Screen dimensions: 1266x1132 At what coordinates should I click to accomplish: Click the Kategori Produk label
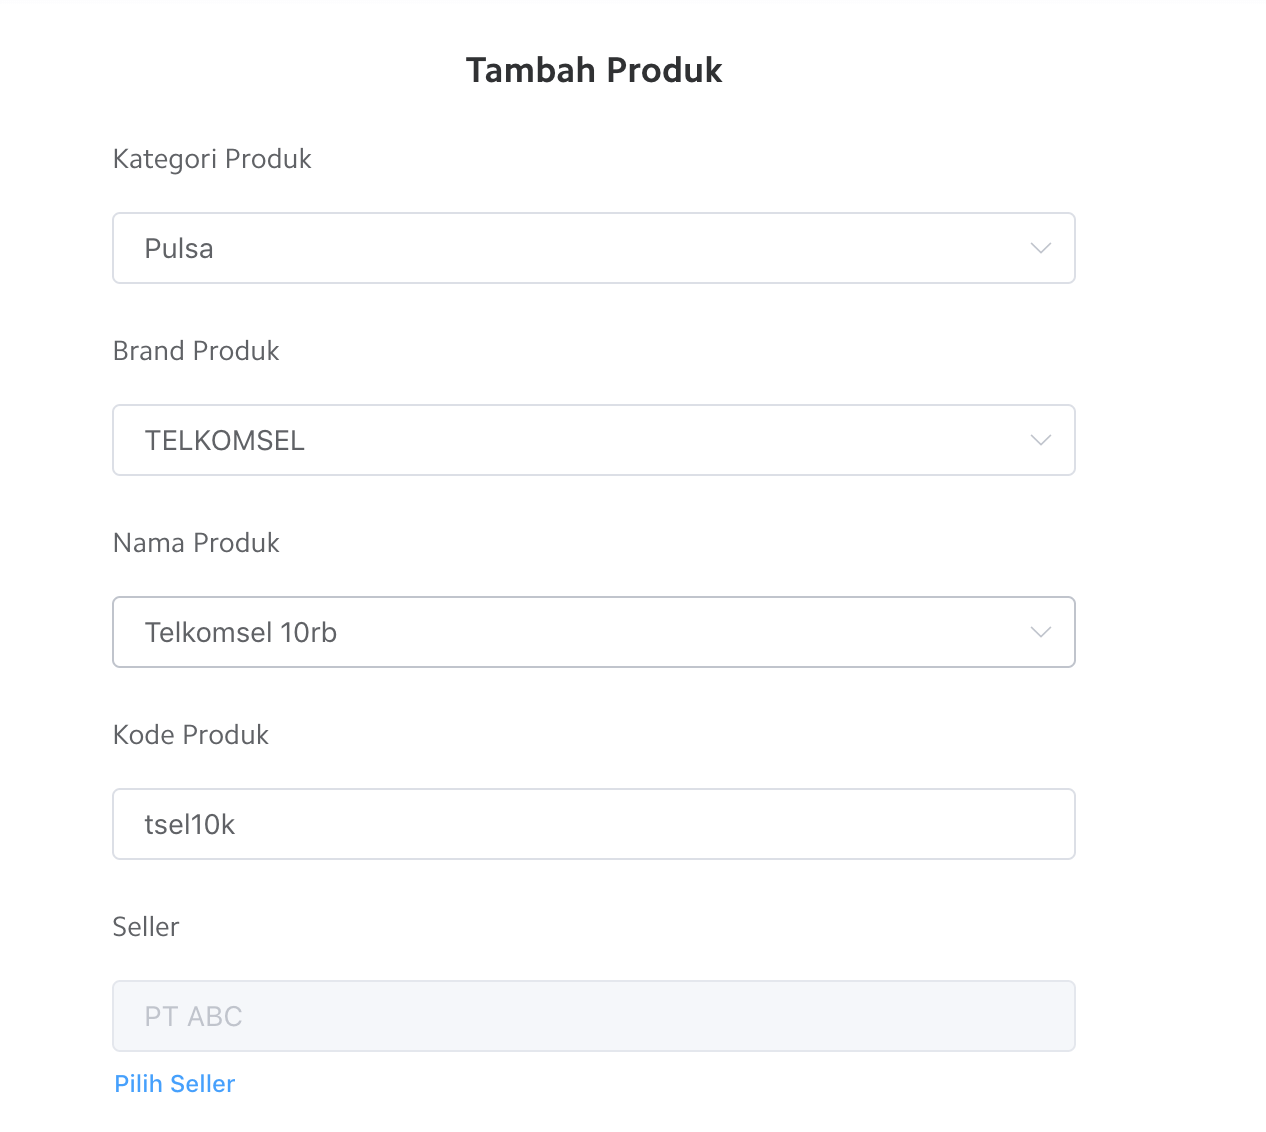coord(212,159)
